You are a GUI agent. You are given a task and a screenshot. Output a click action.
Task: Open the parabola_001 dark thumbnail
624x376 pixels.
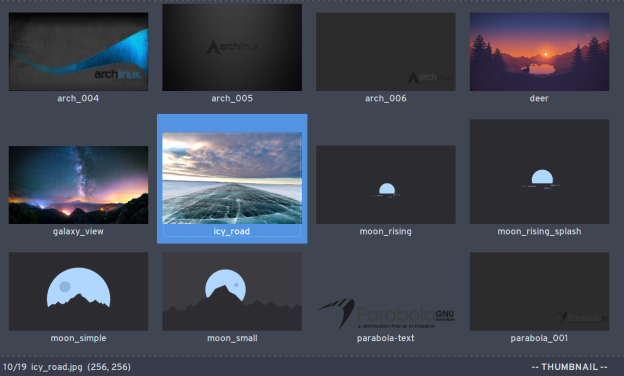[539, 291]
